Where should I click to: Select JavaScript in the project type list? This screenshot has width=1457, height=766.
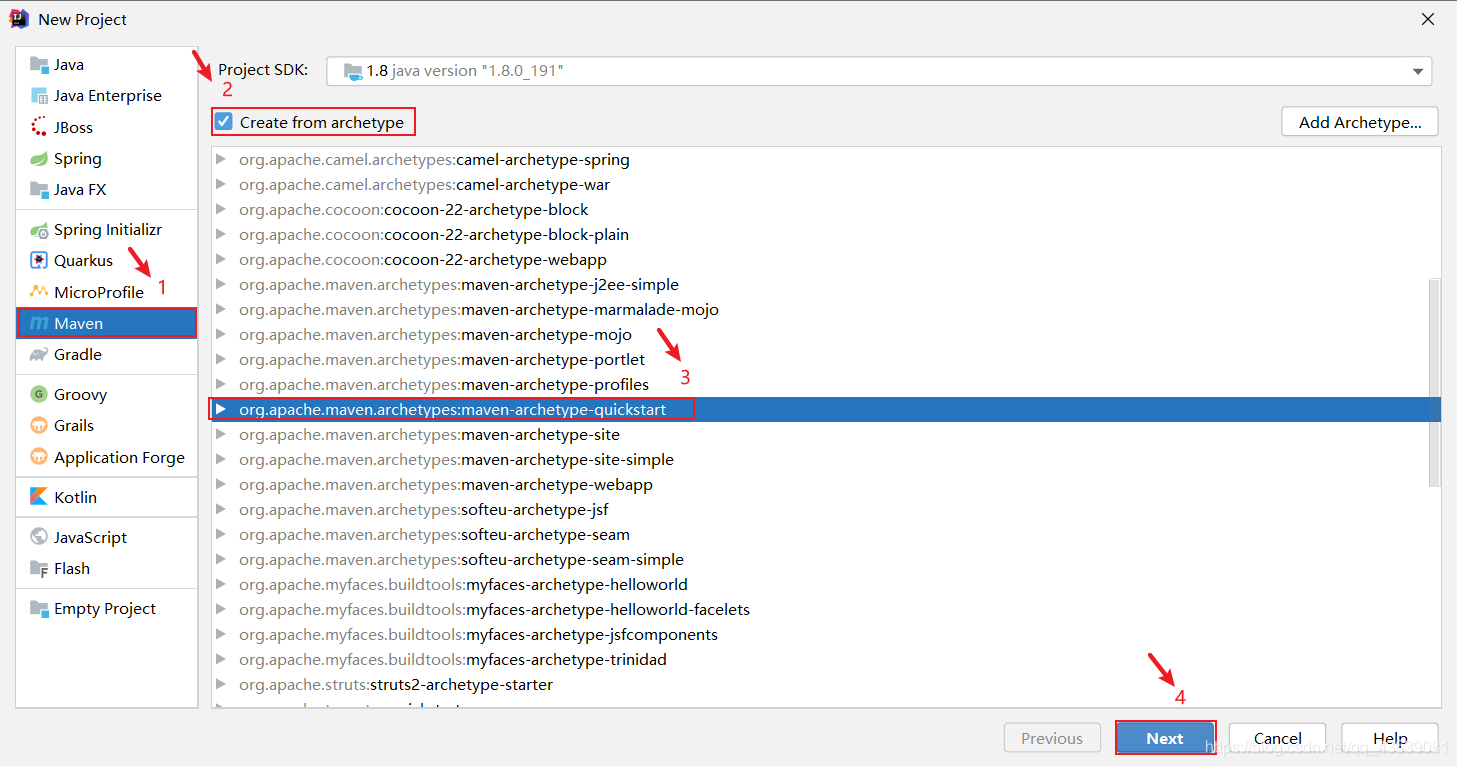(107, 538)
